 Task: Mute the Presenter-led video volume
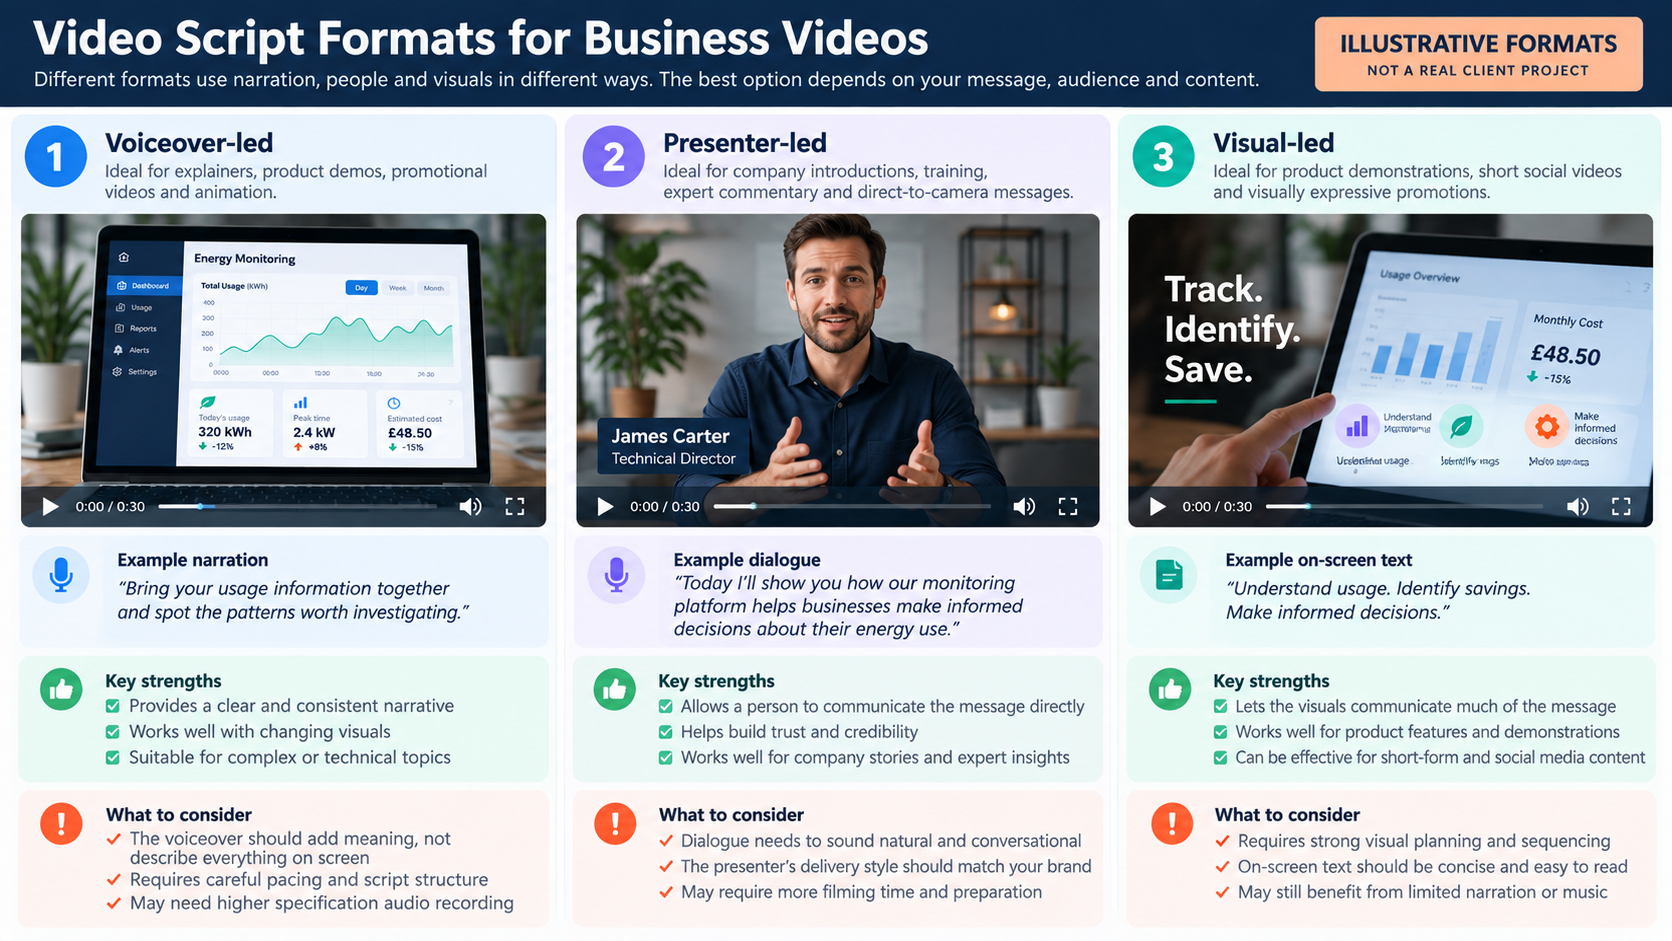[1024, 507]
